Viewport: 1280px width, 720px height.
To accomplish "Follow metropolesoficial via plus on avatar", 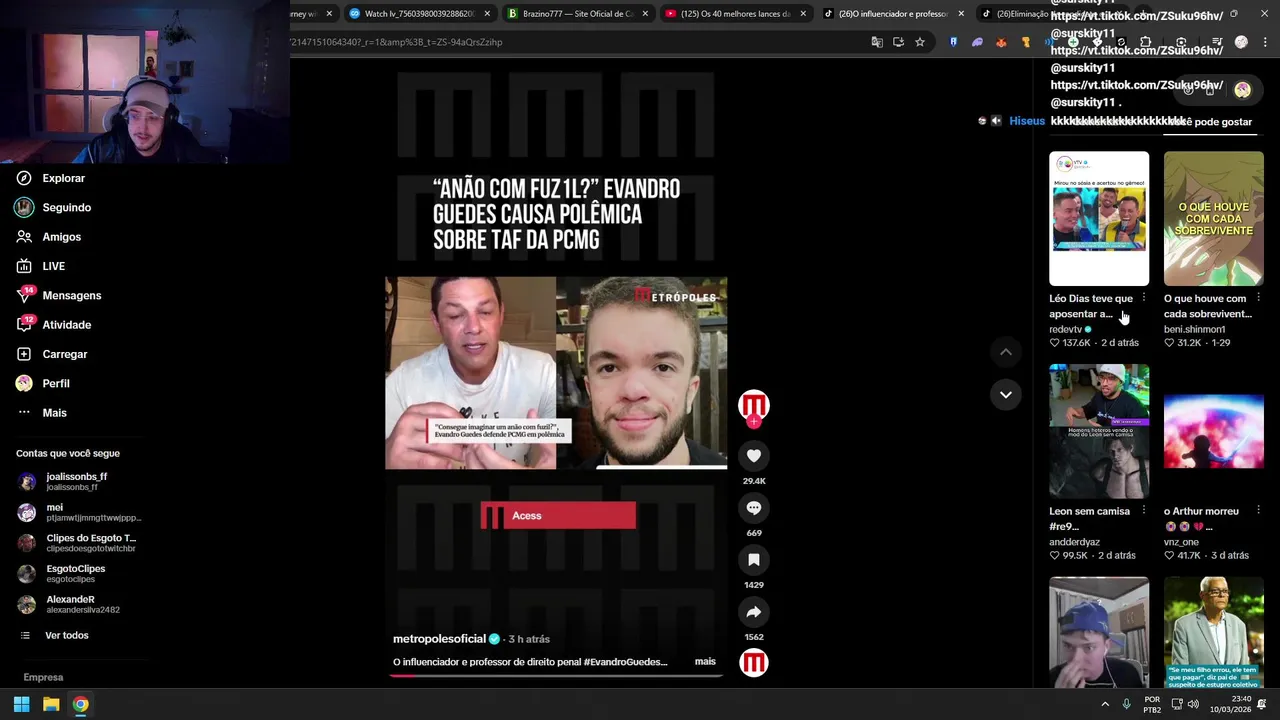I will [754, 422].
